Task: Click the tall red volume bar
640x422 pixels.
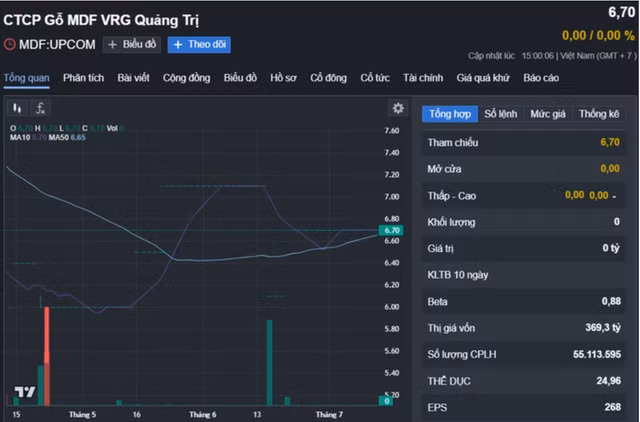Action: tap(47, 356)
